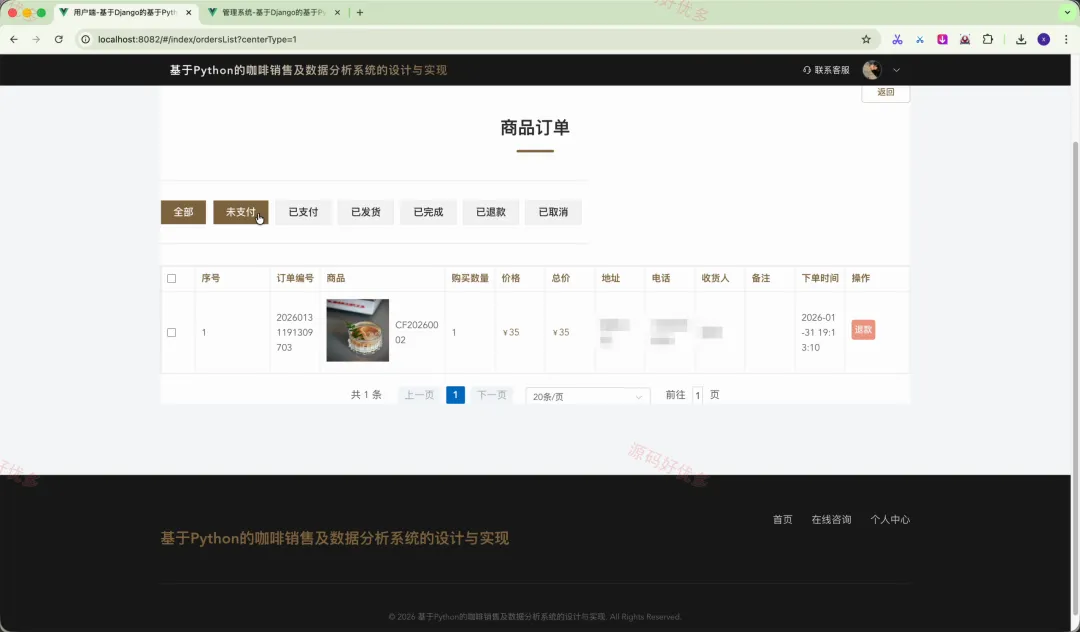The image size is (1080, 632).
Task: Switch to the 已支付 order filter
Action: 303,212
